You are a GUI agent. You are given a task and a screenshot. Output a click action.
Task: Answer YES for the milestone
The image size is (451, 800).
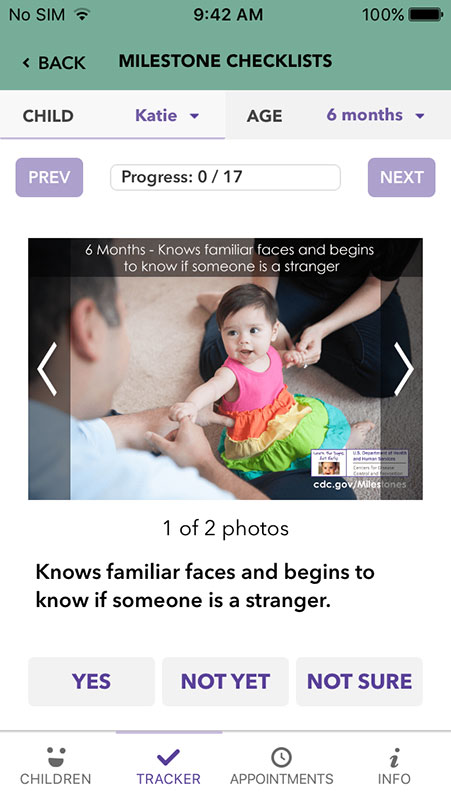point(91,682)
